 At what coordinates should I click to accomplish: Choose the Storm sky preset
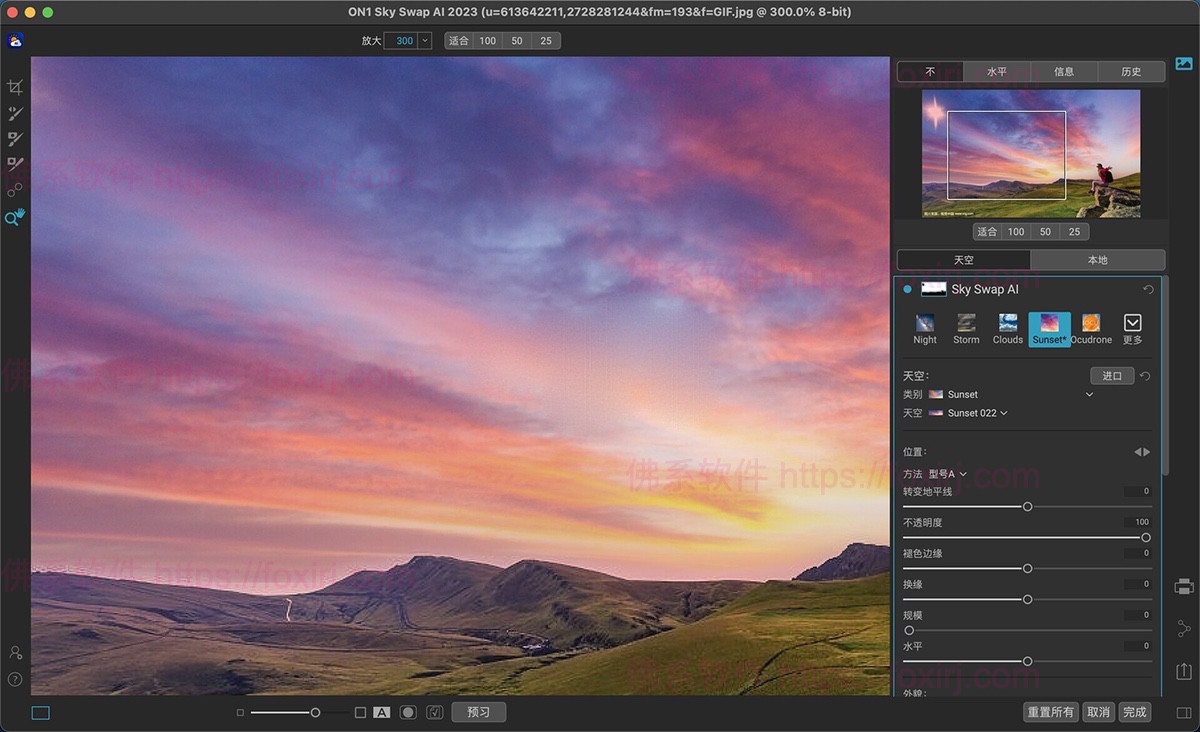click(966, 328)
